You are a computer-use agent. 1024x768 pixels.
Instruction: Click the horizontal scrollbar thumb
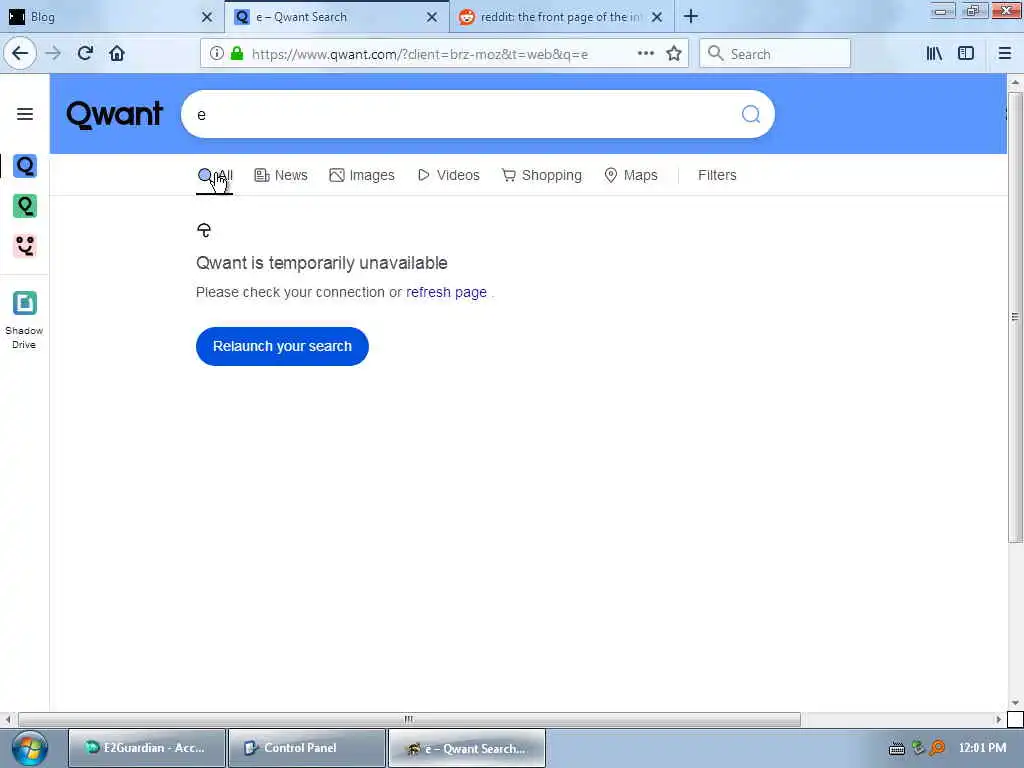[409, 719]
